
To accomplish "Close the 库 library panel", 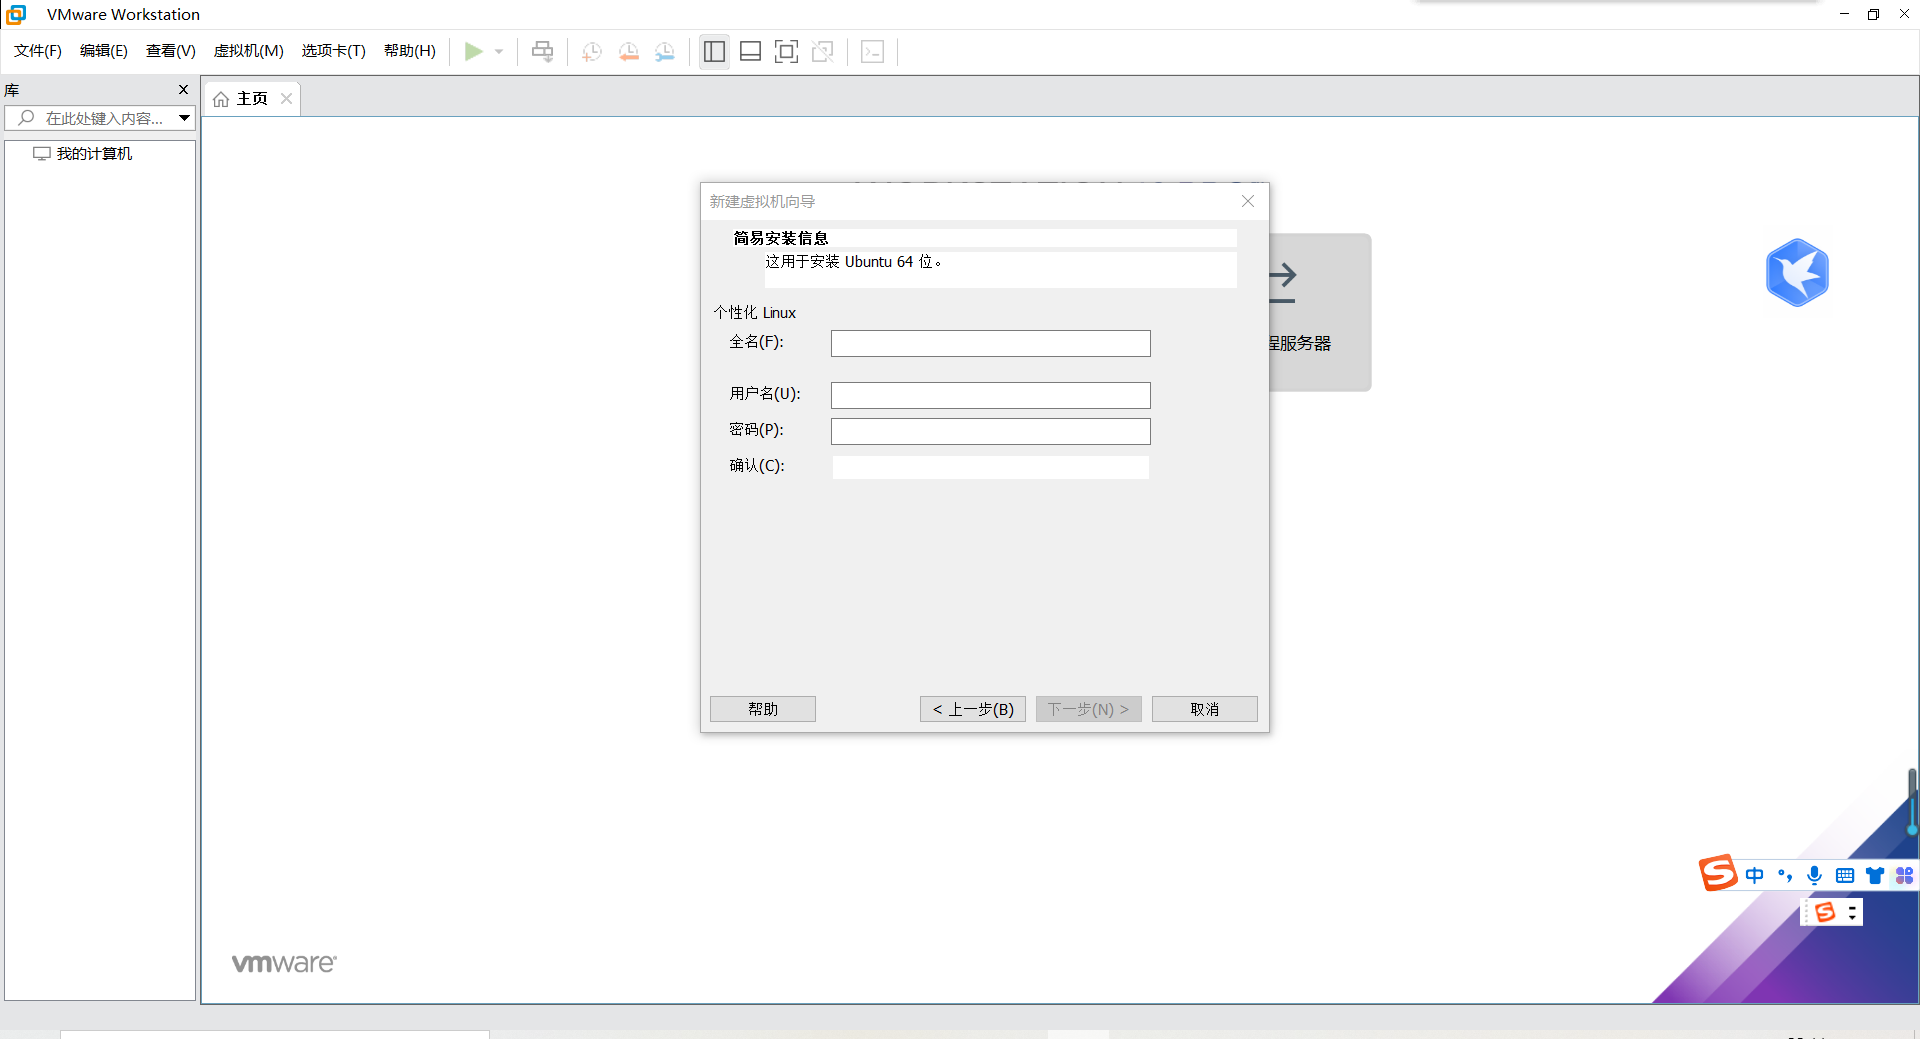I will [x=183, y=90].
